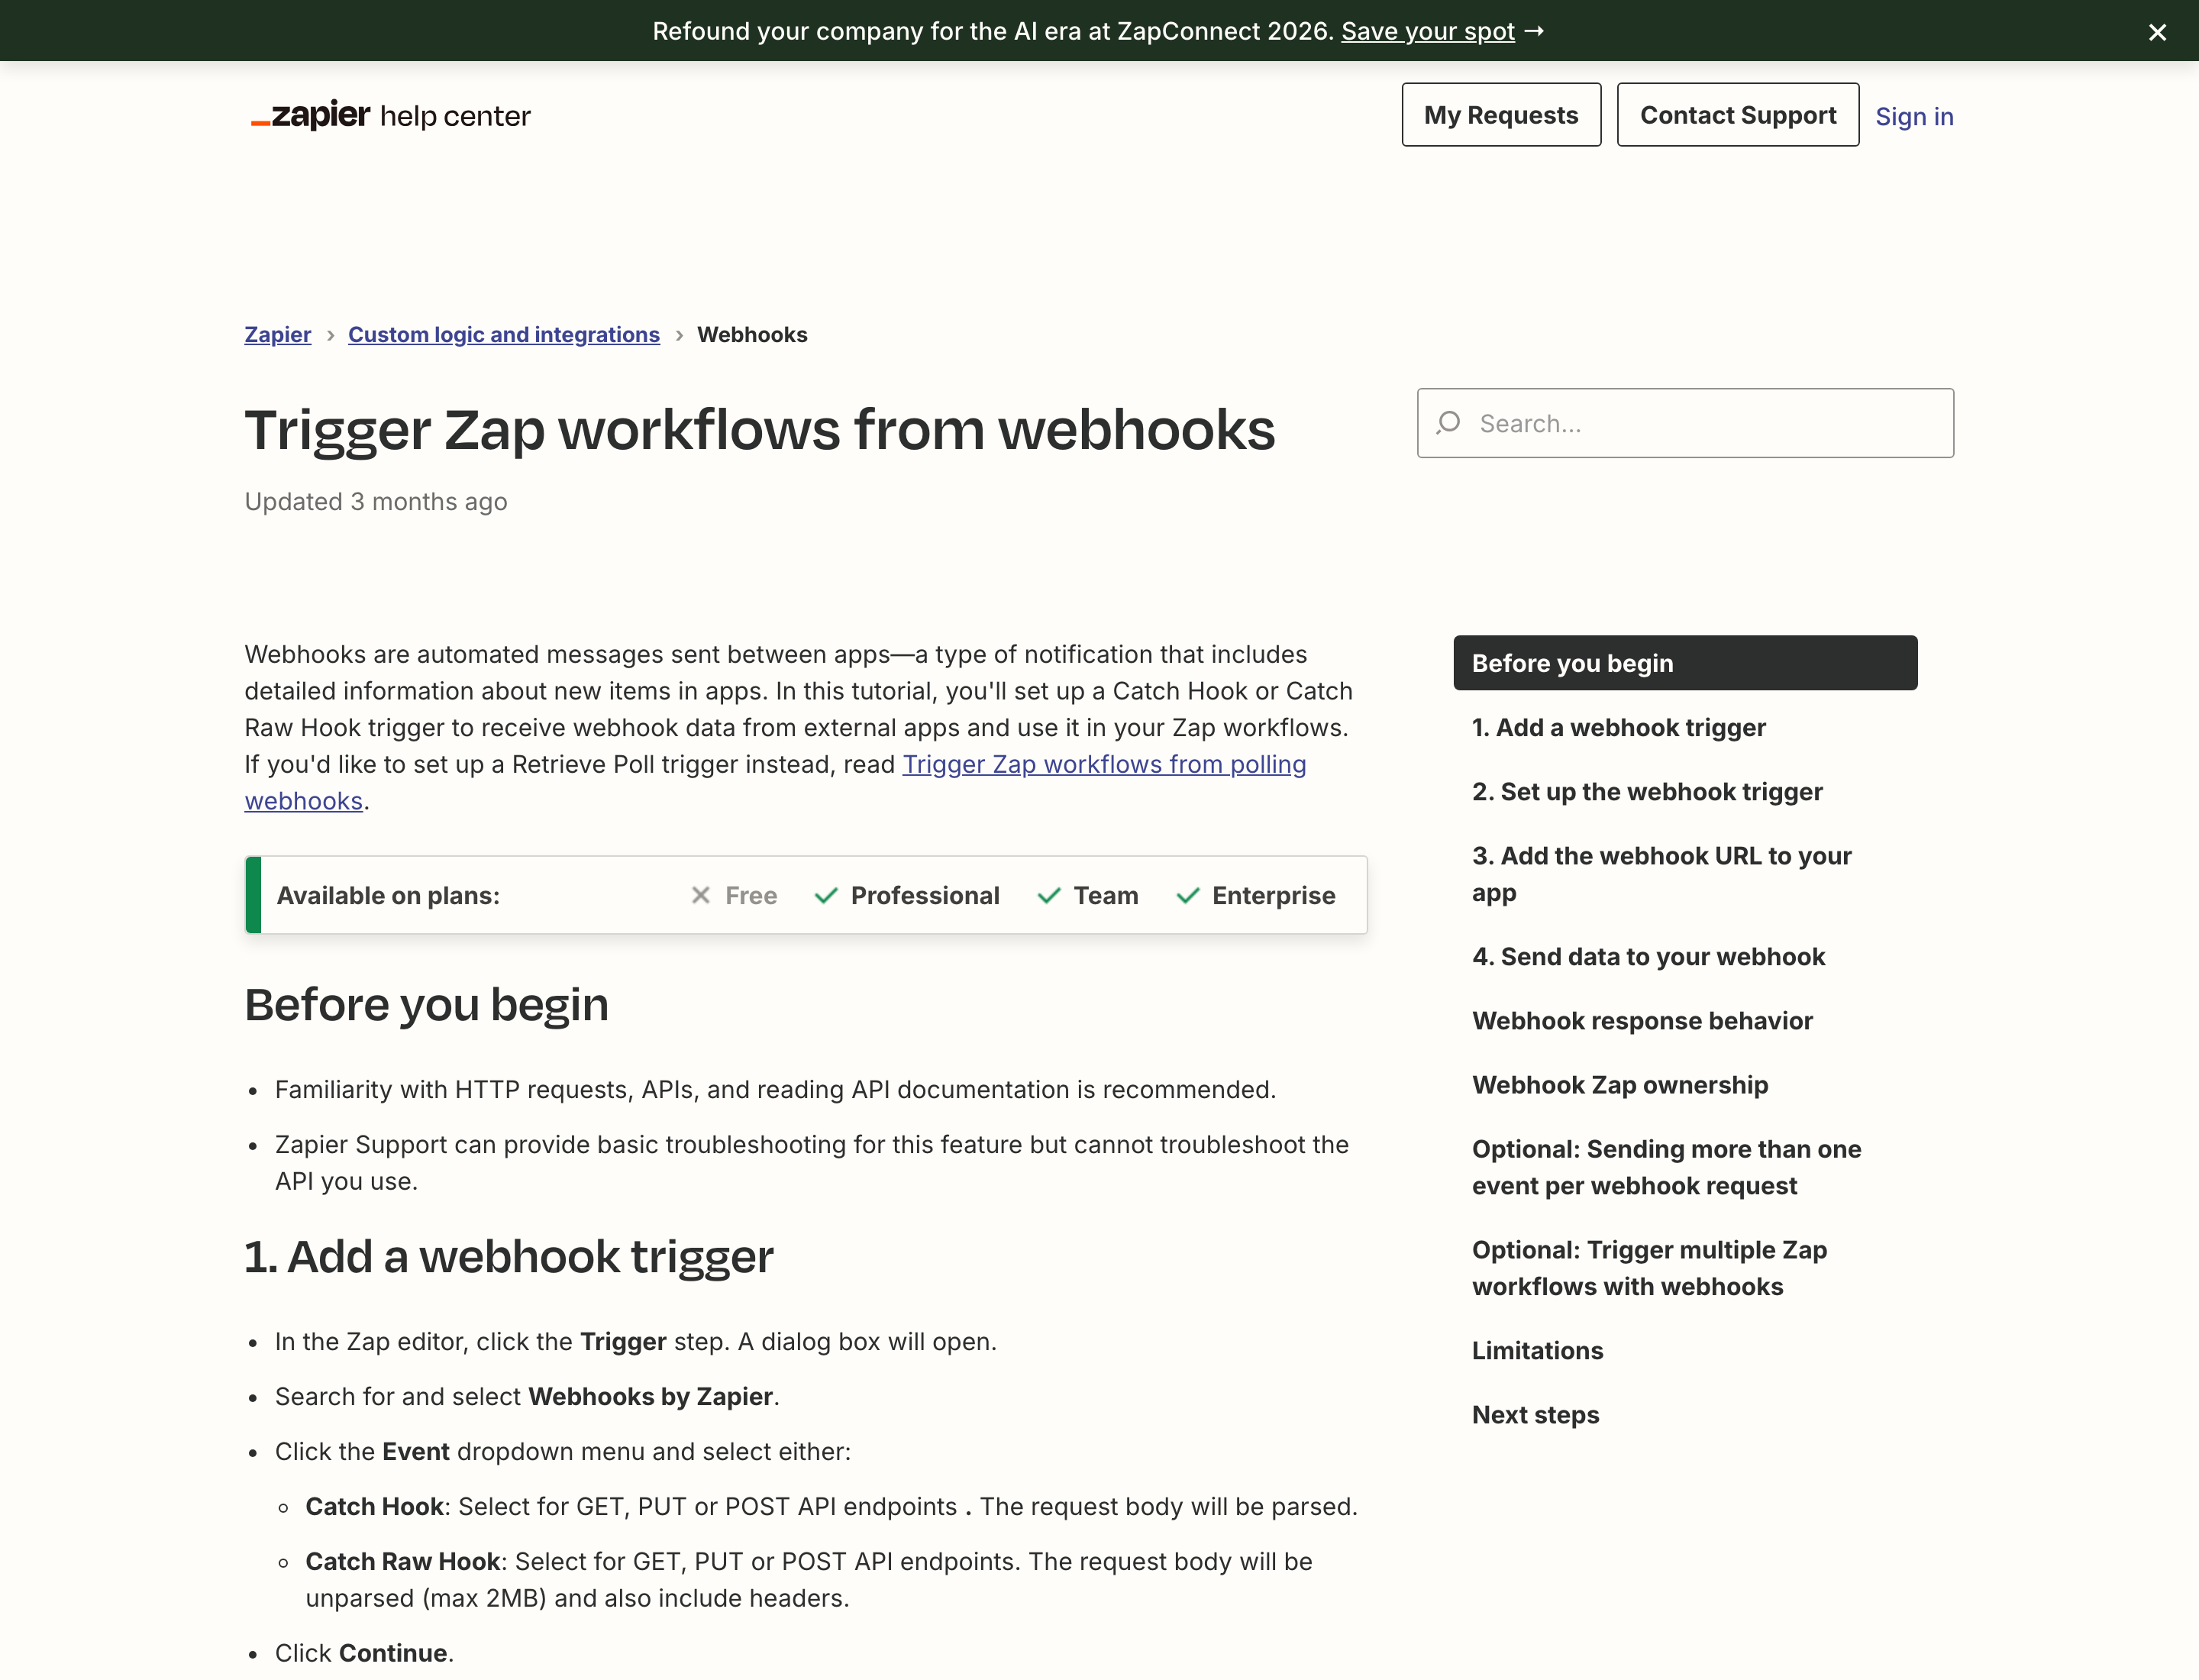Dismiss the ZapConnect banner with the X
2199x1680 pixels.
tap(2157, 32)
